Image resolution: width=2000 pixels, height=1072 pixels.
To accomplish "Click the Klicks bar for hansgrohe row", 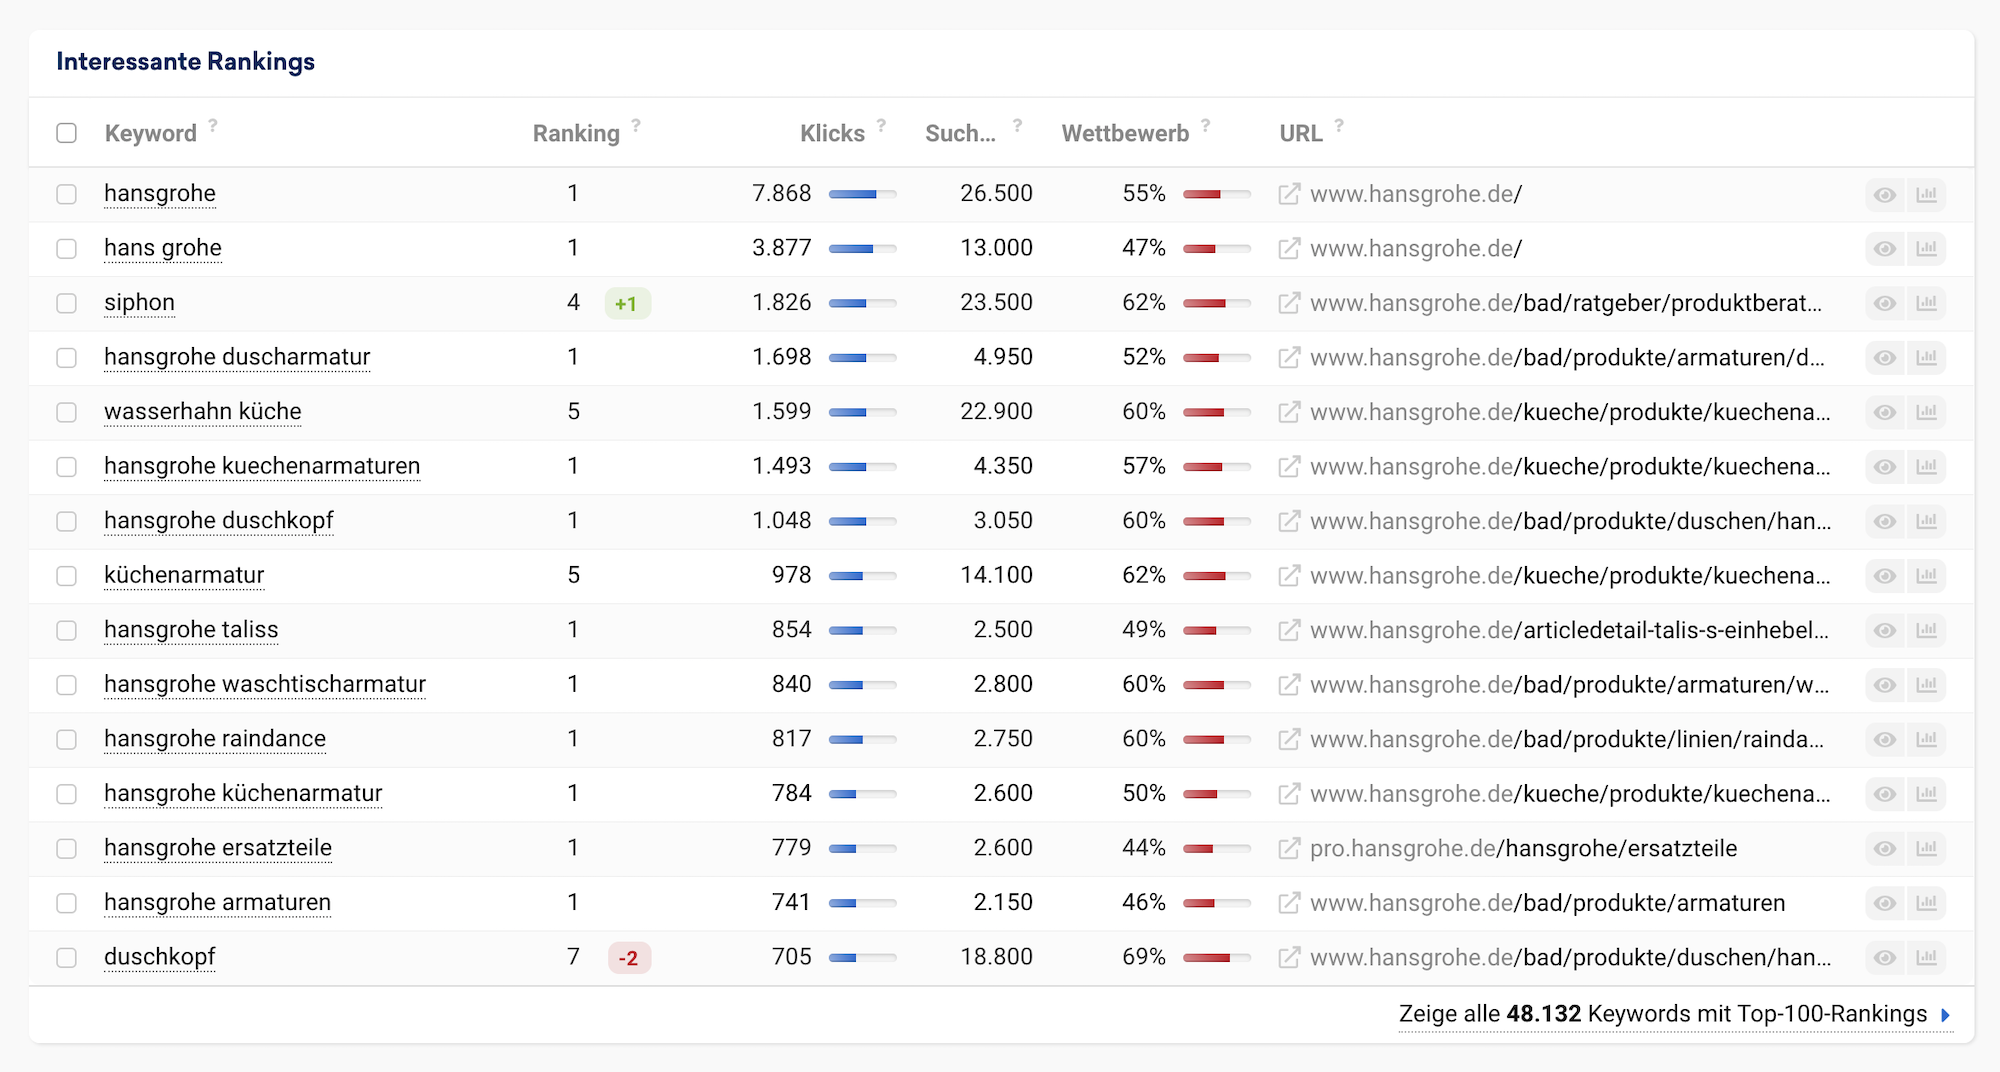I will coord(862,194).
